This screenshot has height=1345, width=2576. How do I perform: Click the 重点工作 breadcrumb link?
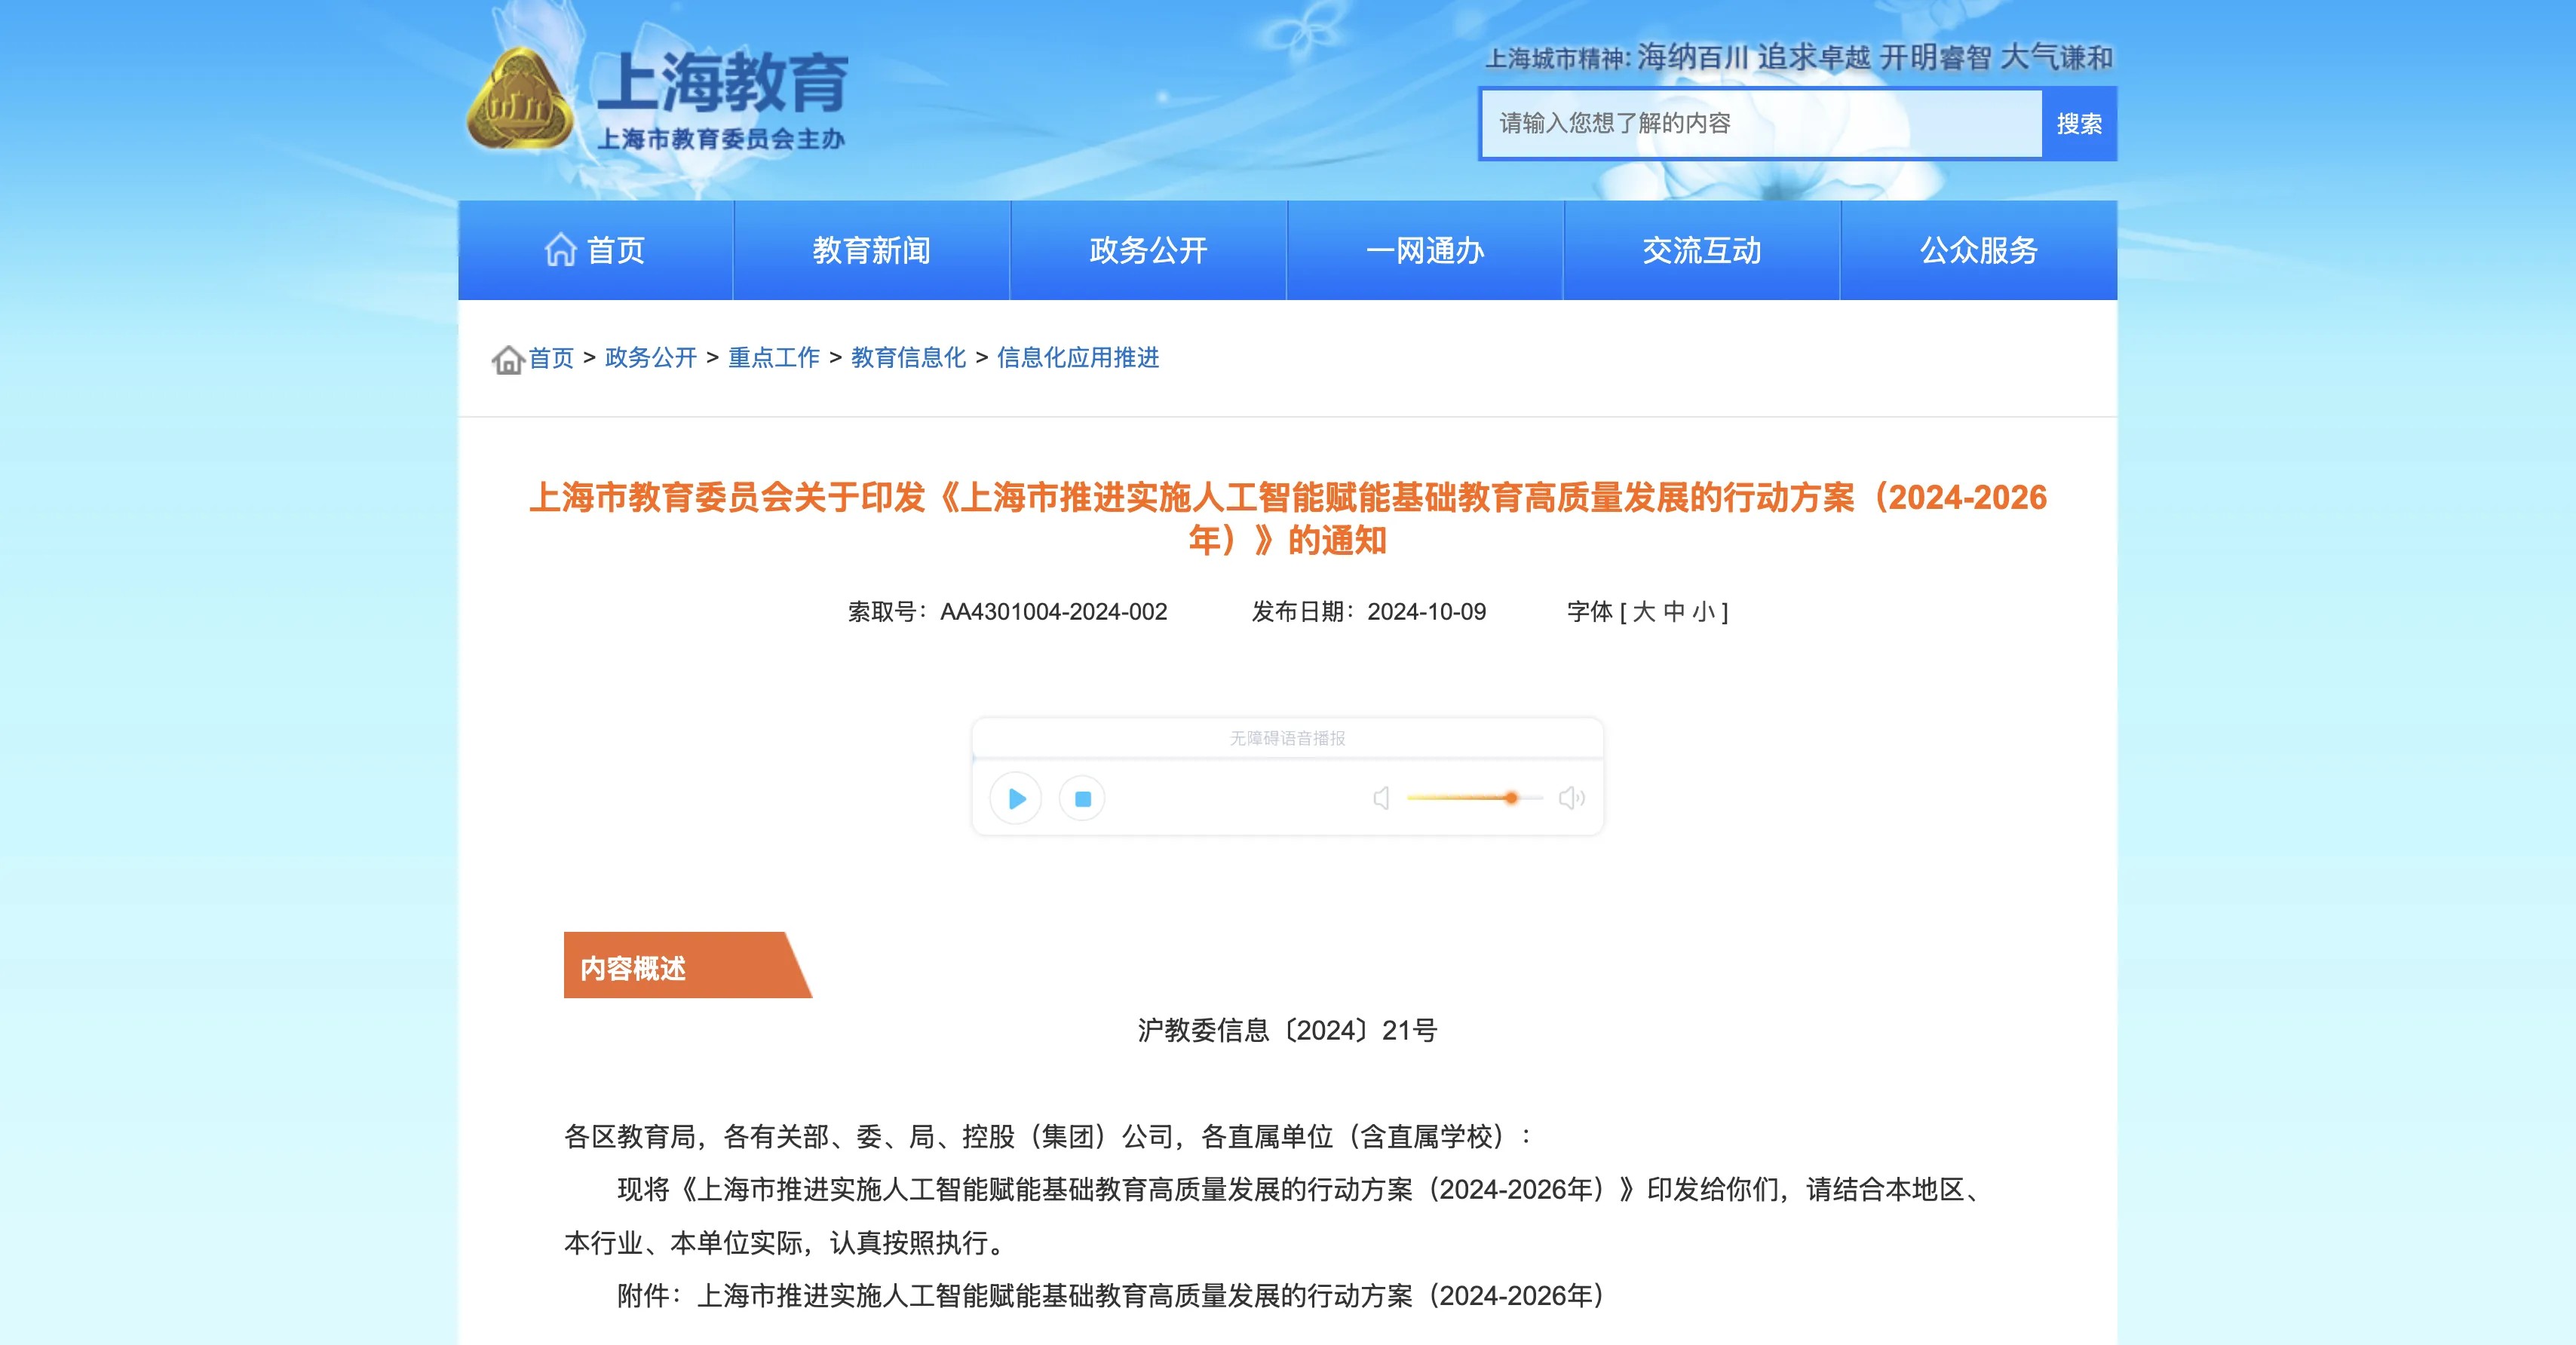(773, 358)
